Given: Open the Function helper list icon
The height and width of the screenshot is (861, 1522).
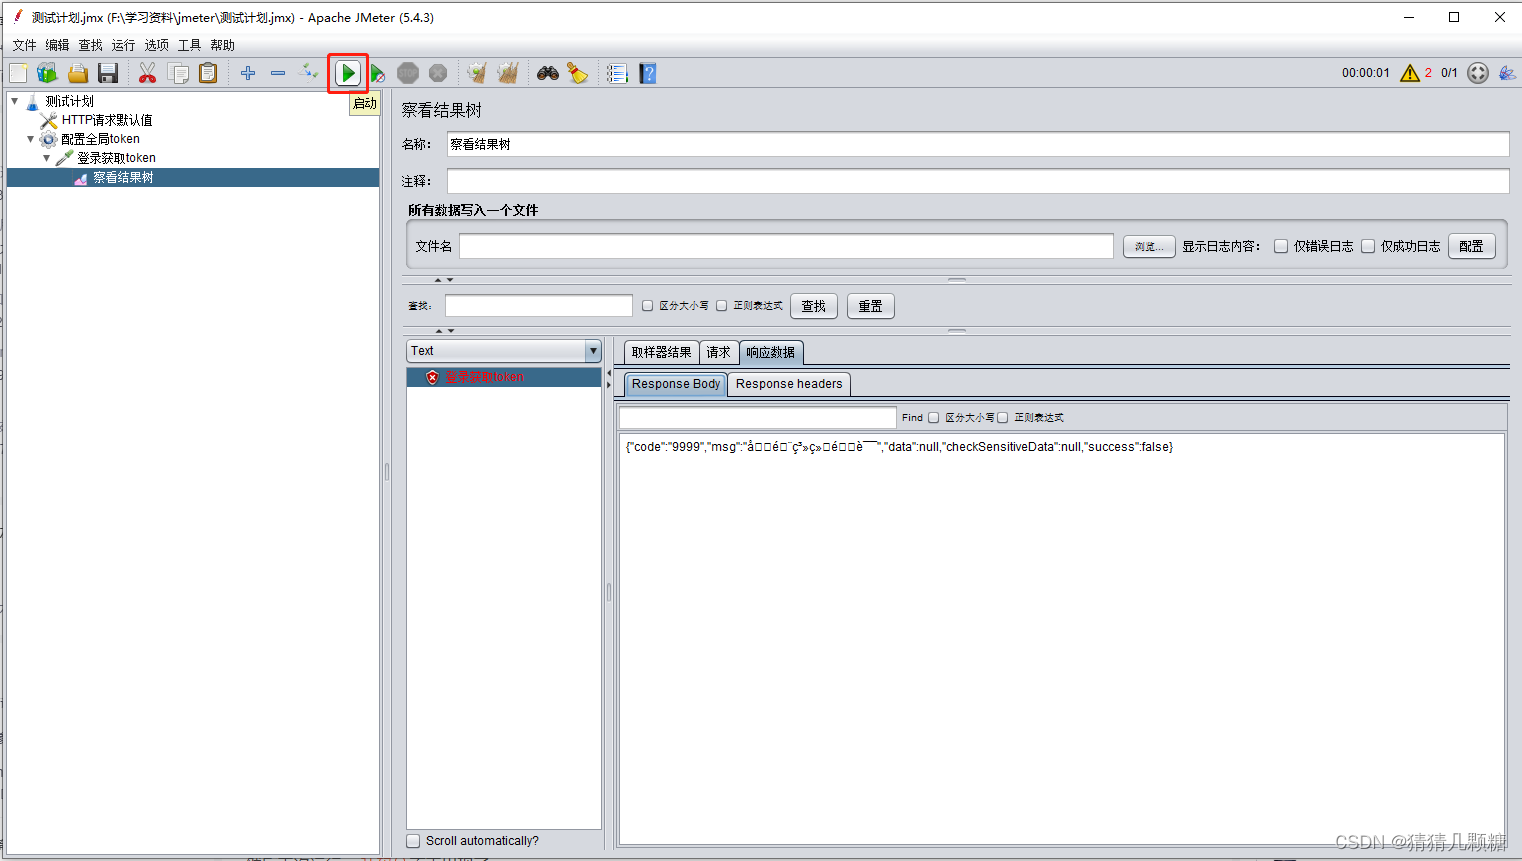Looking at the screenshot, I should click(617, 73).
